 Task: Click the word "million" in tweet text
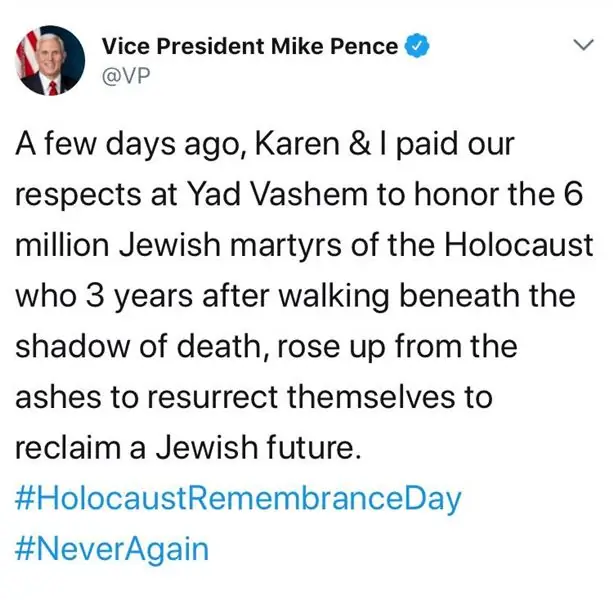[63, 245]
